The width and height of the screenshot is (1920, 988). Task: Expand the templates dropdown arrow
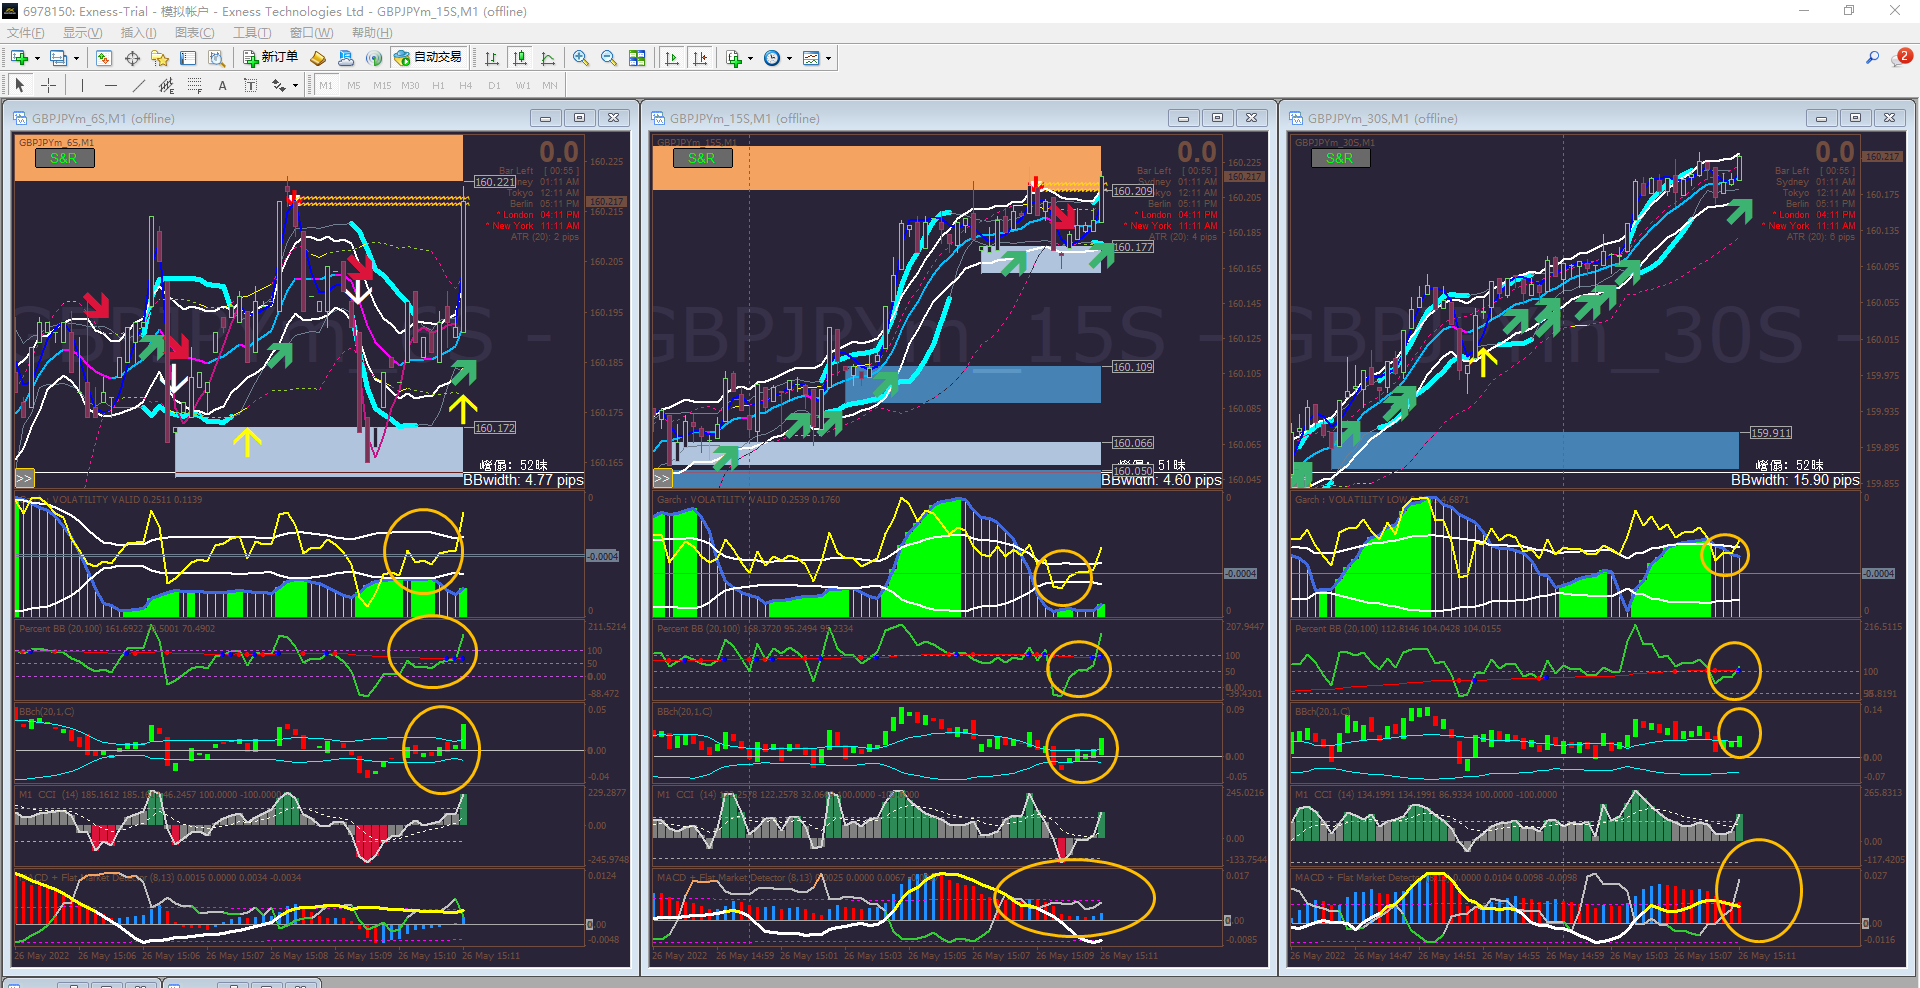click(828, 58)
